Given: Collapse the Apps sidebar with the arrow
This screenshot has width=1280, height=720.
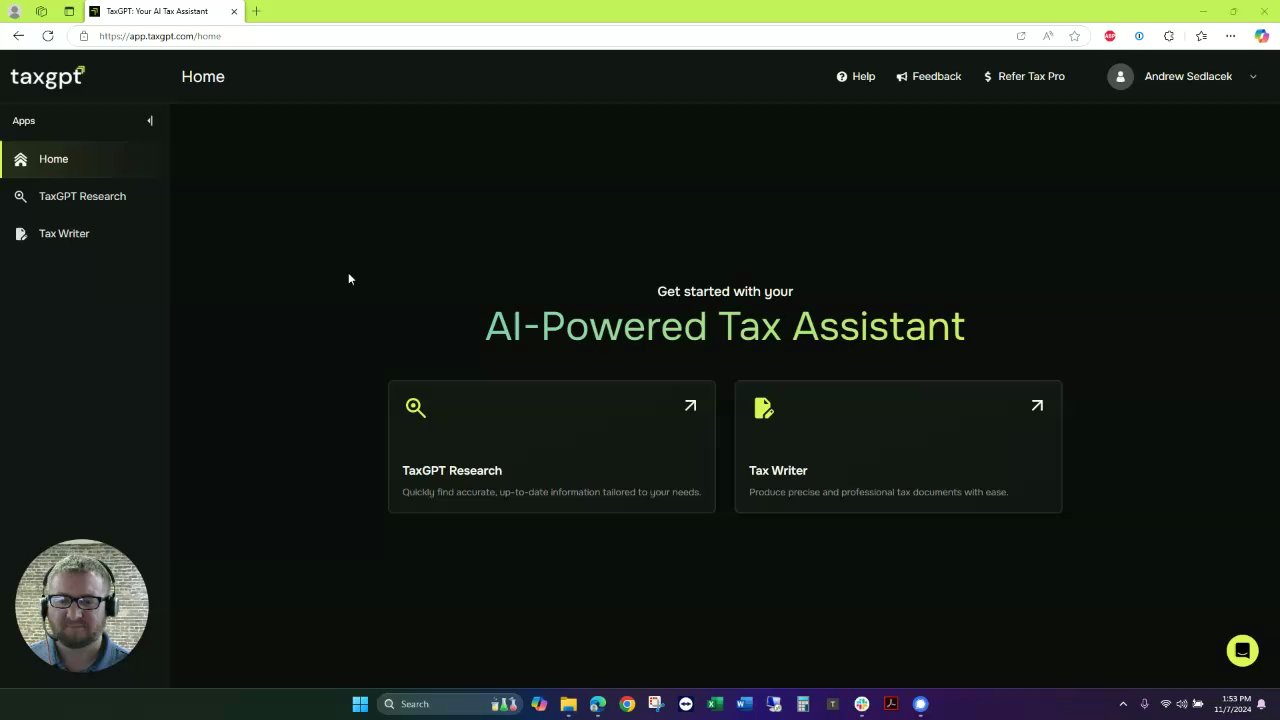Looking at the screenshot, I should coord(150,121).
